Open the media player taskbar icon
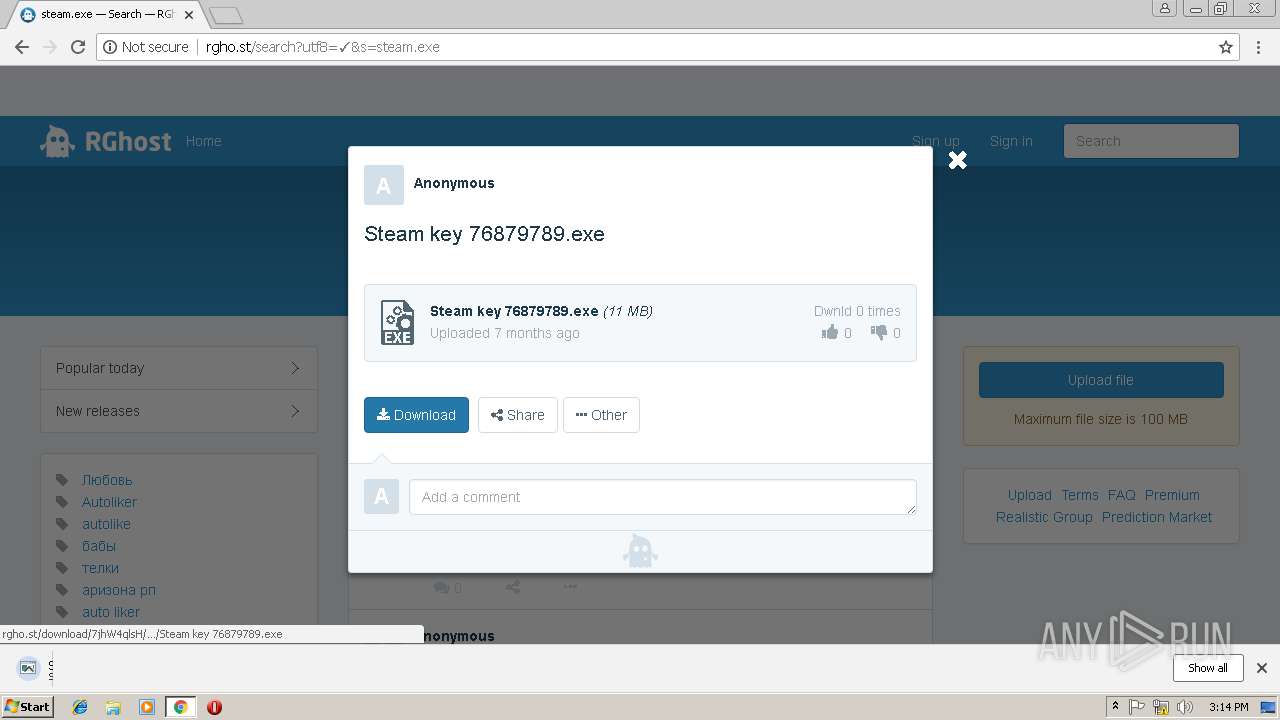The width and height of the screenshot is (1280, 720). click(147, 707)
